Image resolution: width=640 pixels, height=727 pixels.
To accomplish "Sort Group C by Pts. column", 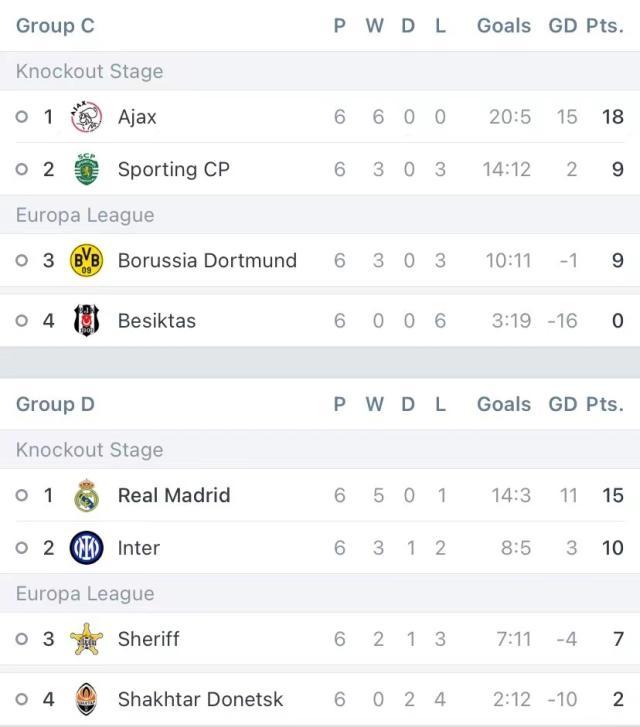I will pyautogui.click(x=605, y=26).
